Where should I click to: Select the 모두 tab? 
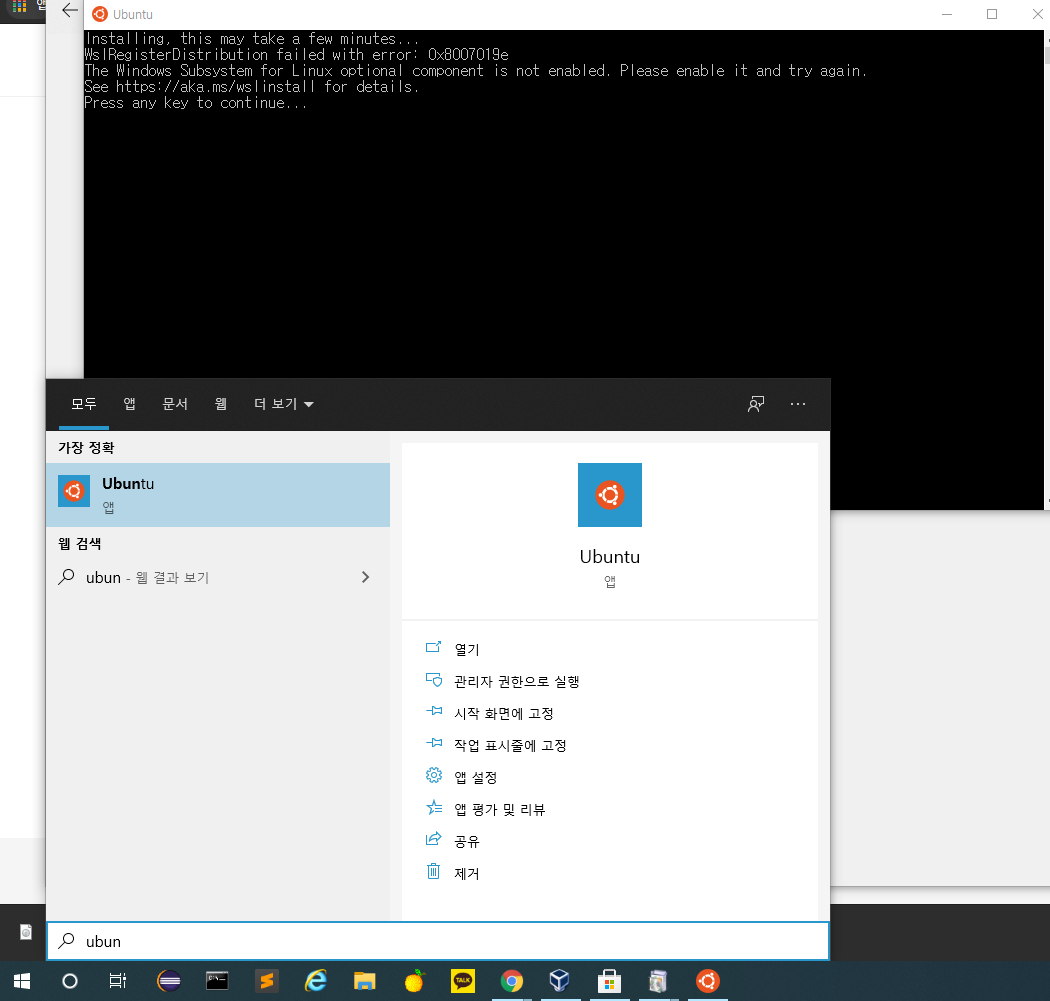pyautogui.click(x=84, y=404)
